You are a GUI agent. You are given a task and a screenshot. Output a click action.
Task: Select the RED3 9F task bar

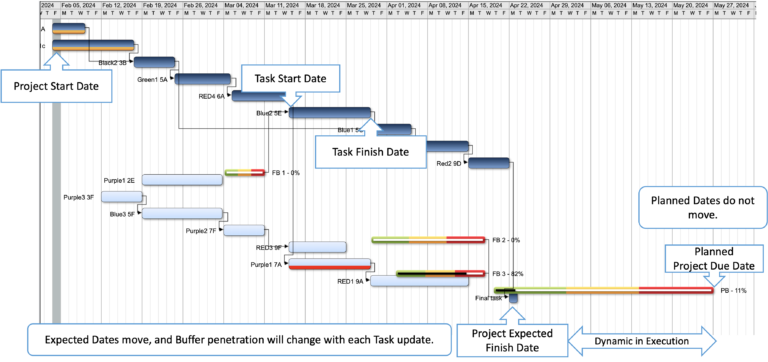(x=318, y=247)
